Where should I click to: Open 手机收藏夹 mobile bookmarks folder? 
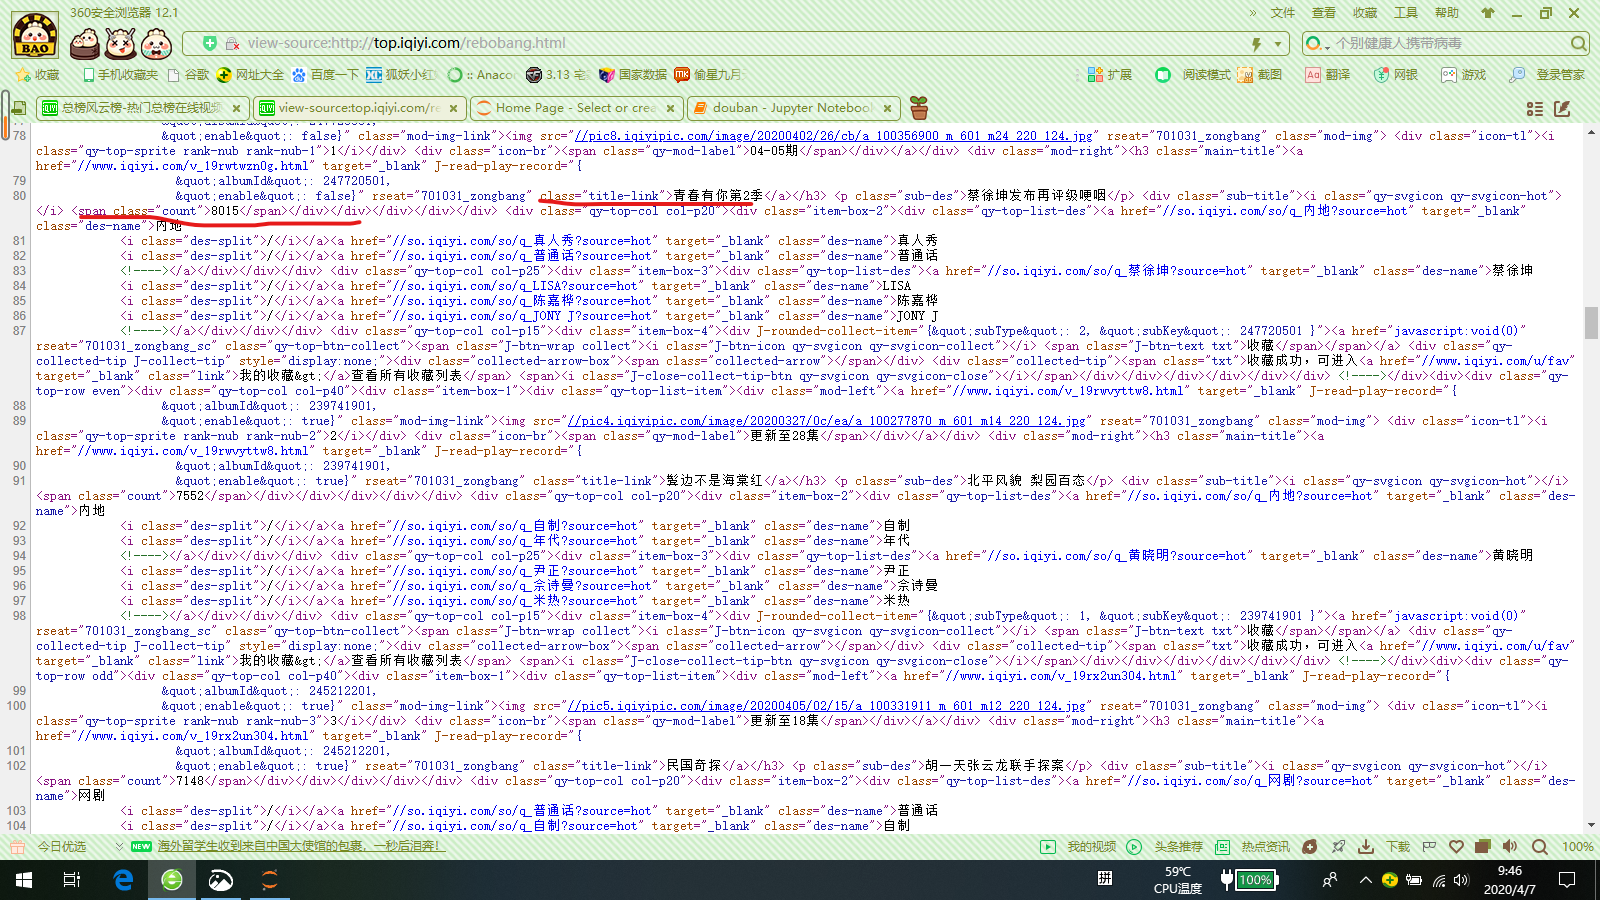pos(120,75)
